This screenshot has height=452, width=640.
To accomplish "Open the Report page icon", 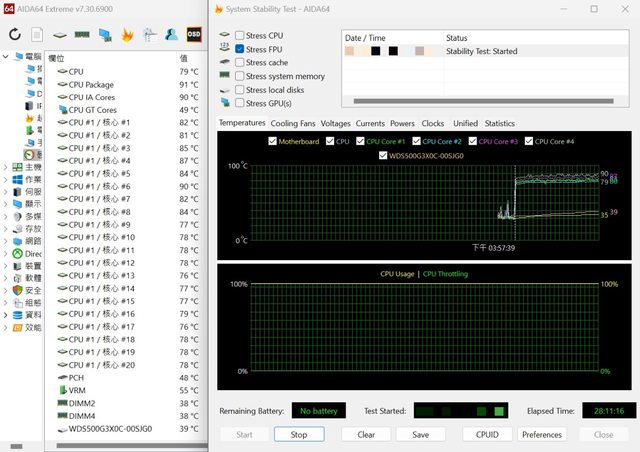I will coord(37,34).
